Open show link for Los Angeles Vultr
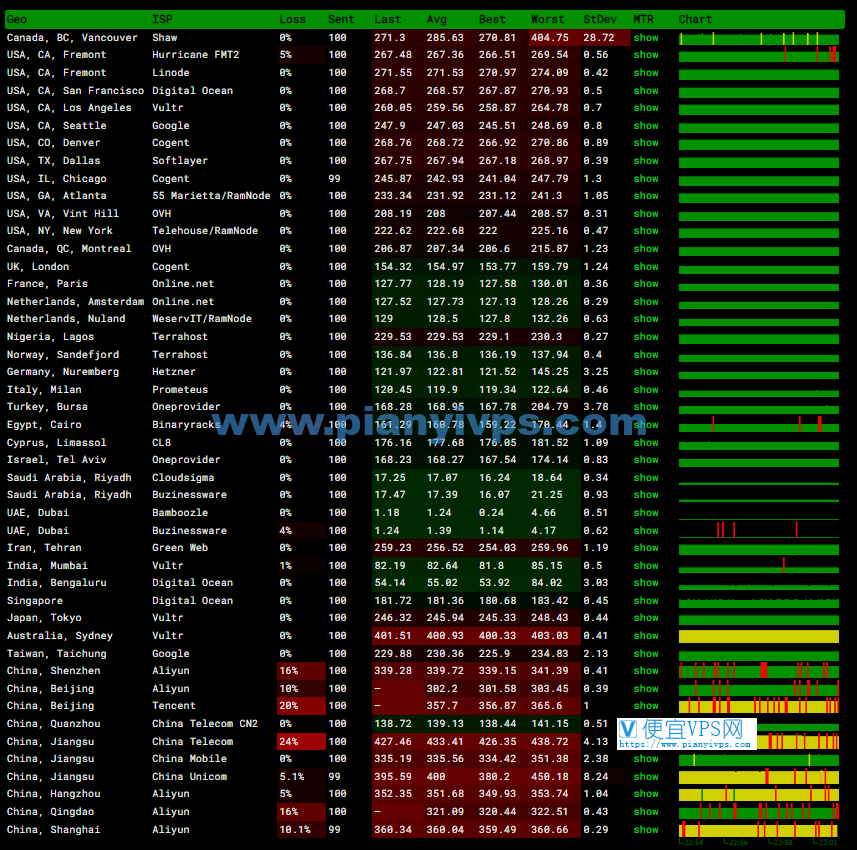 click(x=645, y=108)
